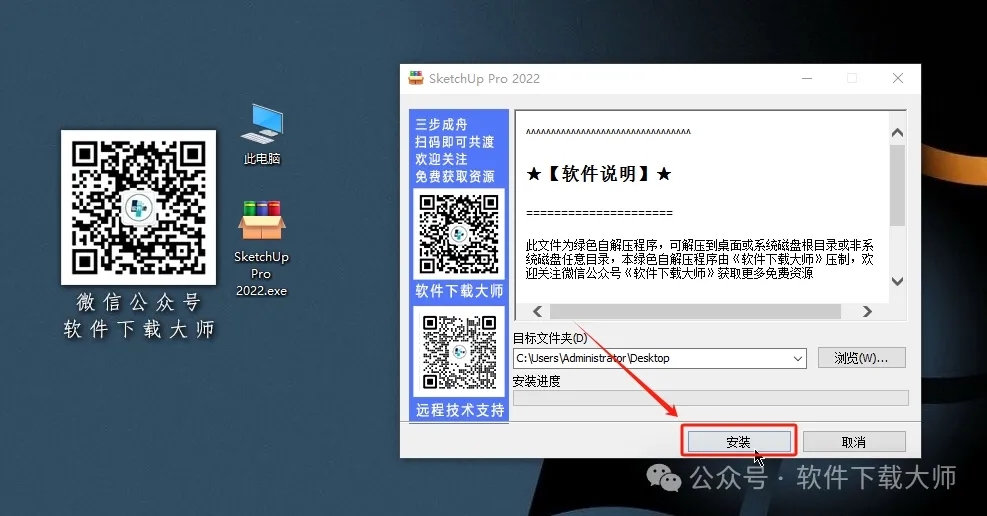Click the 安装进度 label text

(536, 381)
